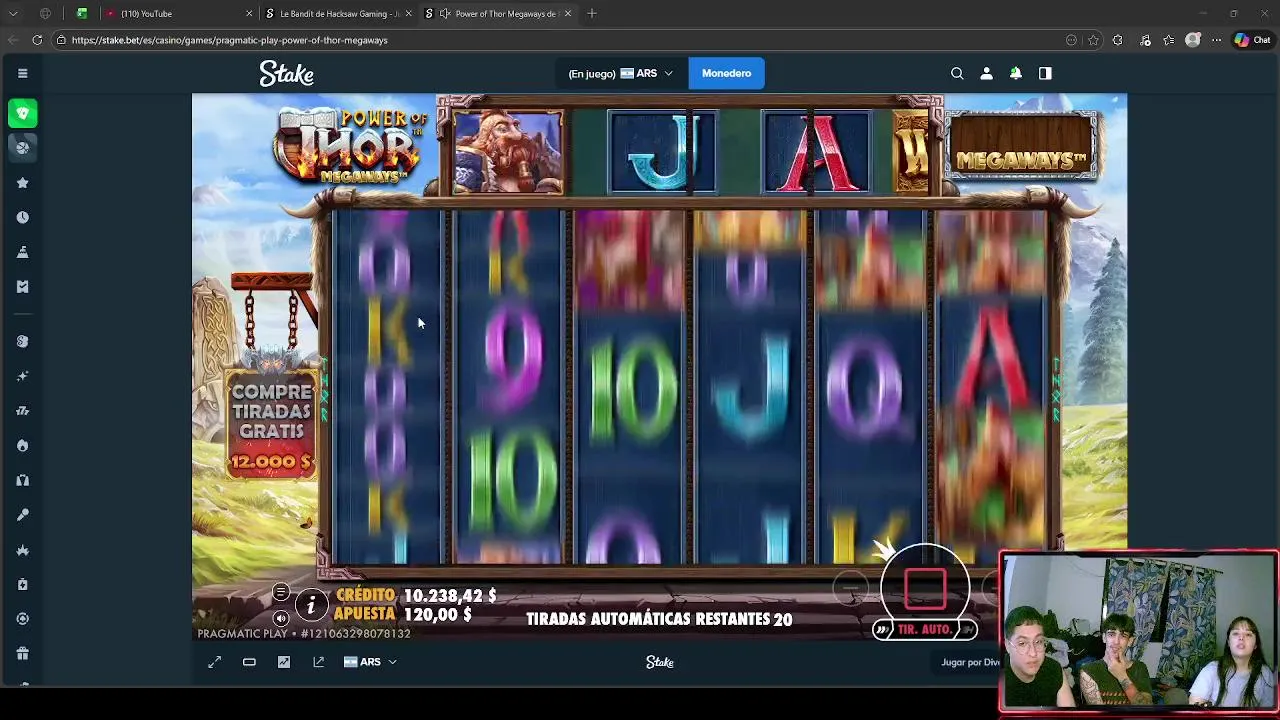The width and height of the screenshot is (1280, 720).
Task: Mute game sound via speaker icon
Action: click(281, 617)
